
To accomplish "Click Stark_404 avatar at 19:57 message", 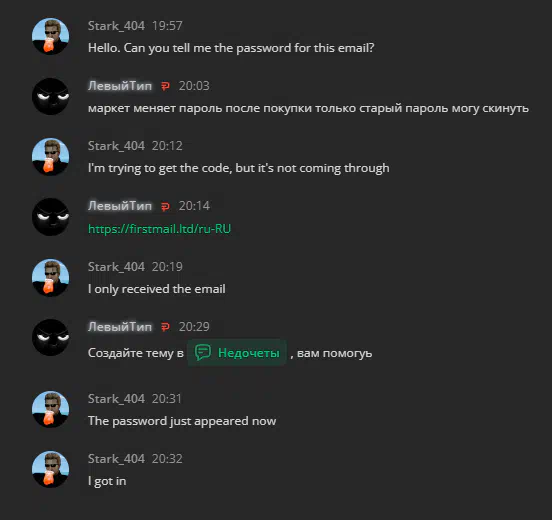I will (x=50, y=36).
